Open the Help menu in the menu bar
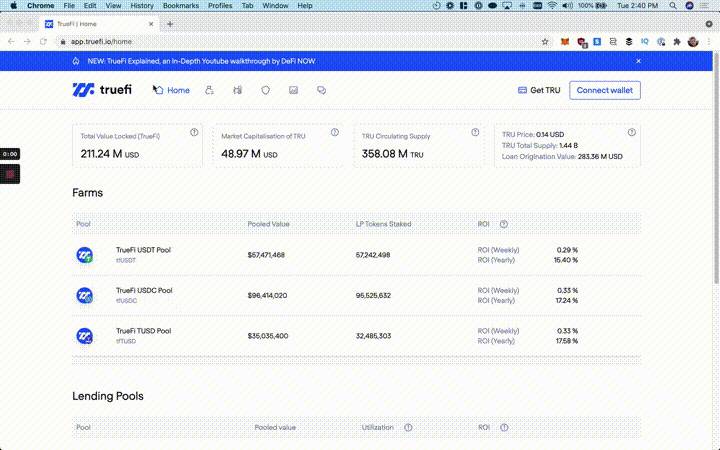 [x=304, y=6]
